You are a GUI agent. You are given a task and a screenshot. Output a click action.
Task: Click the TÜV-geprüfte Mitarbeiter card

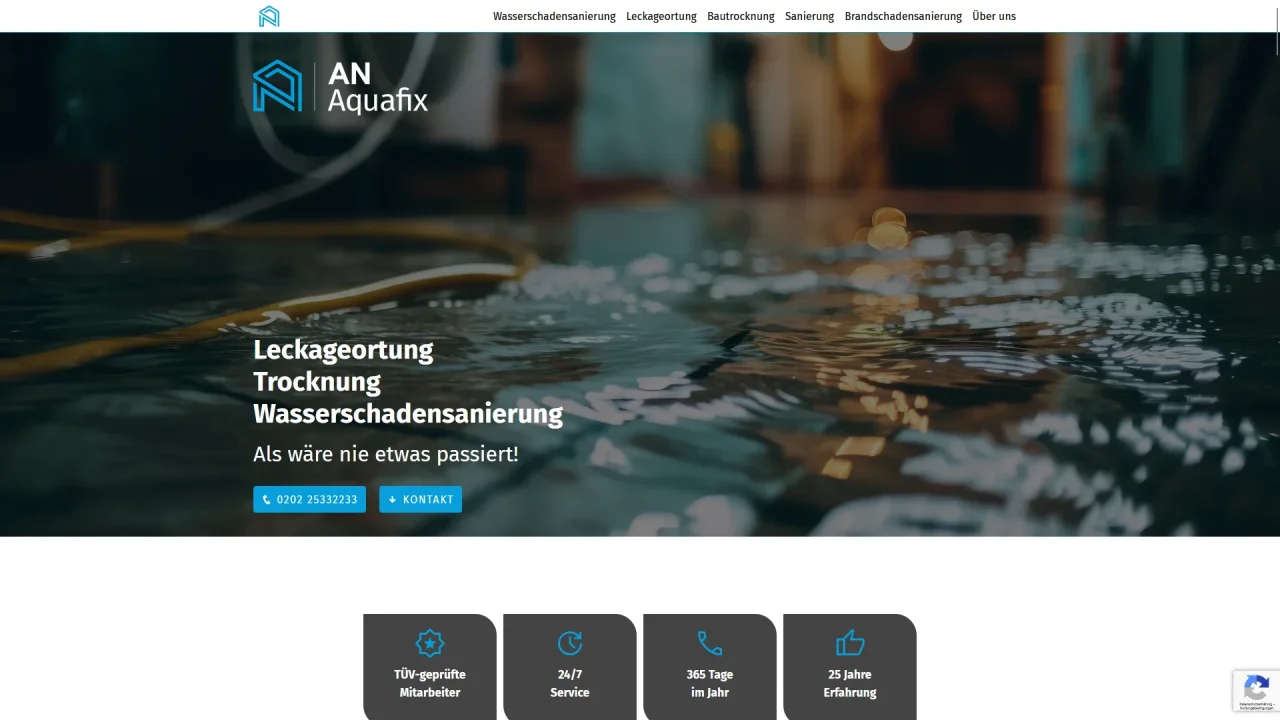coord(430,667)
